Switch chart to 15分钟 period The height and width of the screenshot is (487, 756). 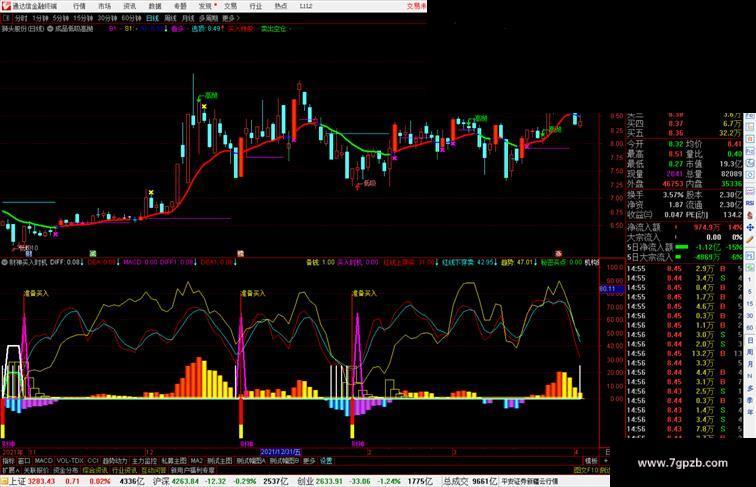point(83,18)
